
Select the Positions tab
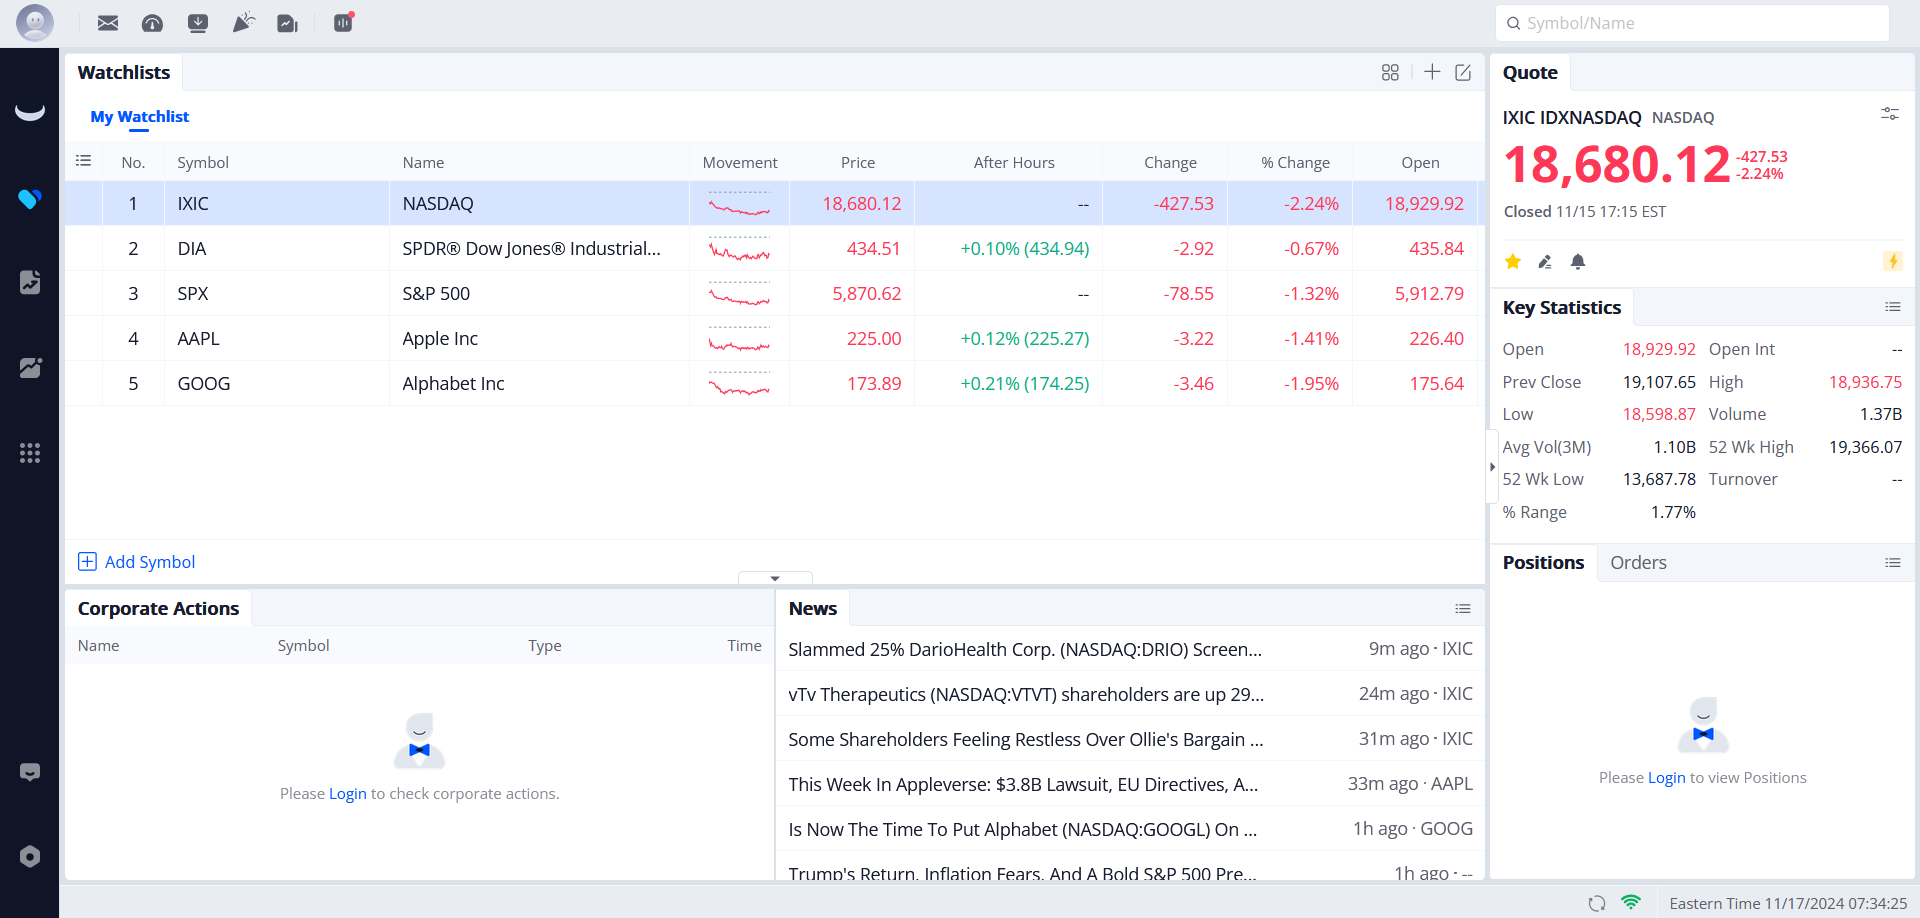[1543, 563]
